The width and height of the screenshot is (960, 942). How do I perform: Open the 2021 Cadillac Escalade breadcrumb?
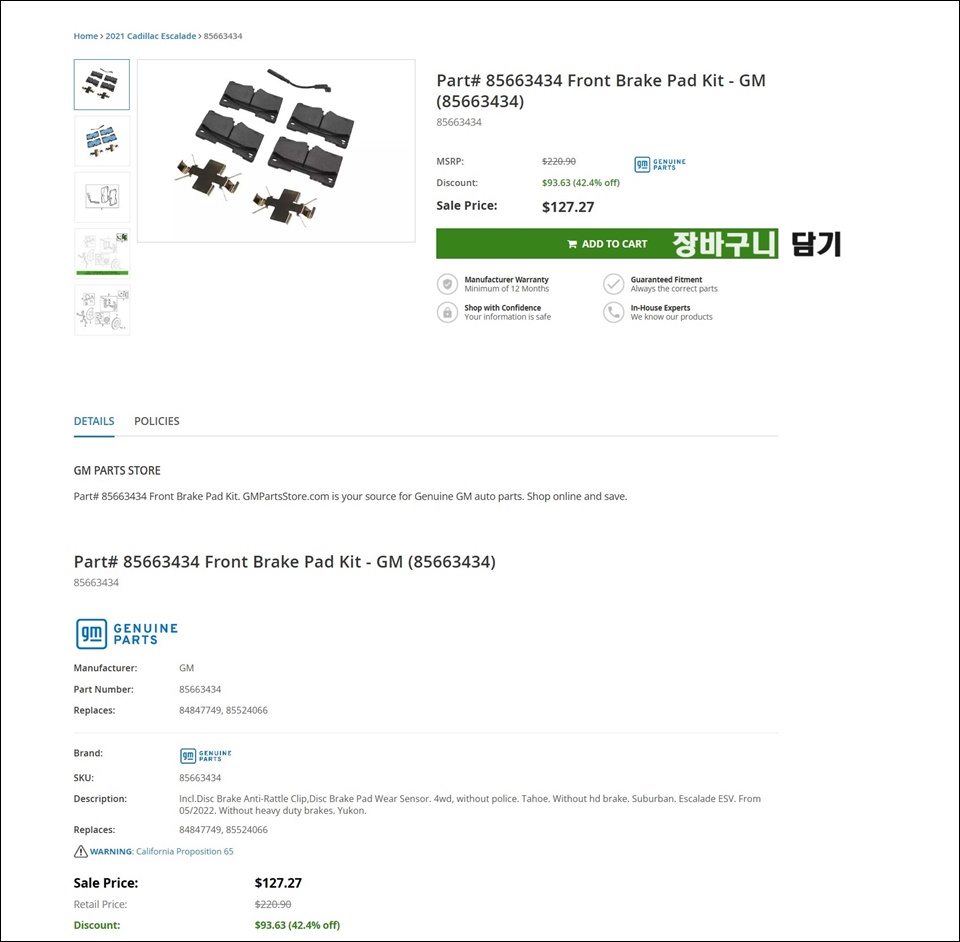[151, 36]
